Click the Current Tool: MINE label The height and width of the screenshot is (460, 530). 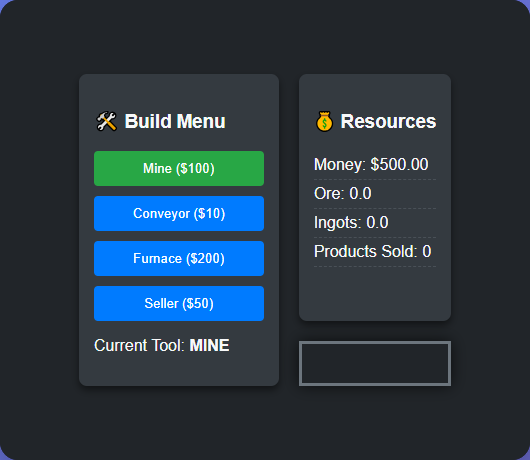point(162,345)
